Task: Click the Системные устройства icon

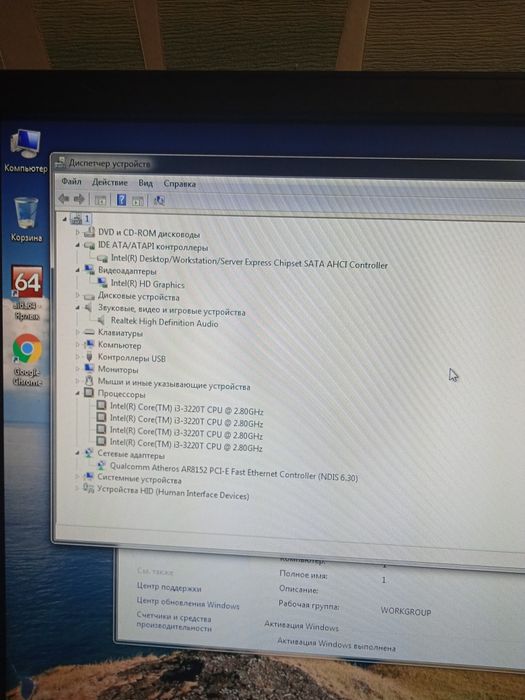Action: pos(89,476)
